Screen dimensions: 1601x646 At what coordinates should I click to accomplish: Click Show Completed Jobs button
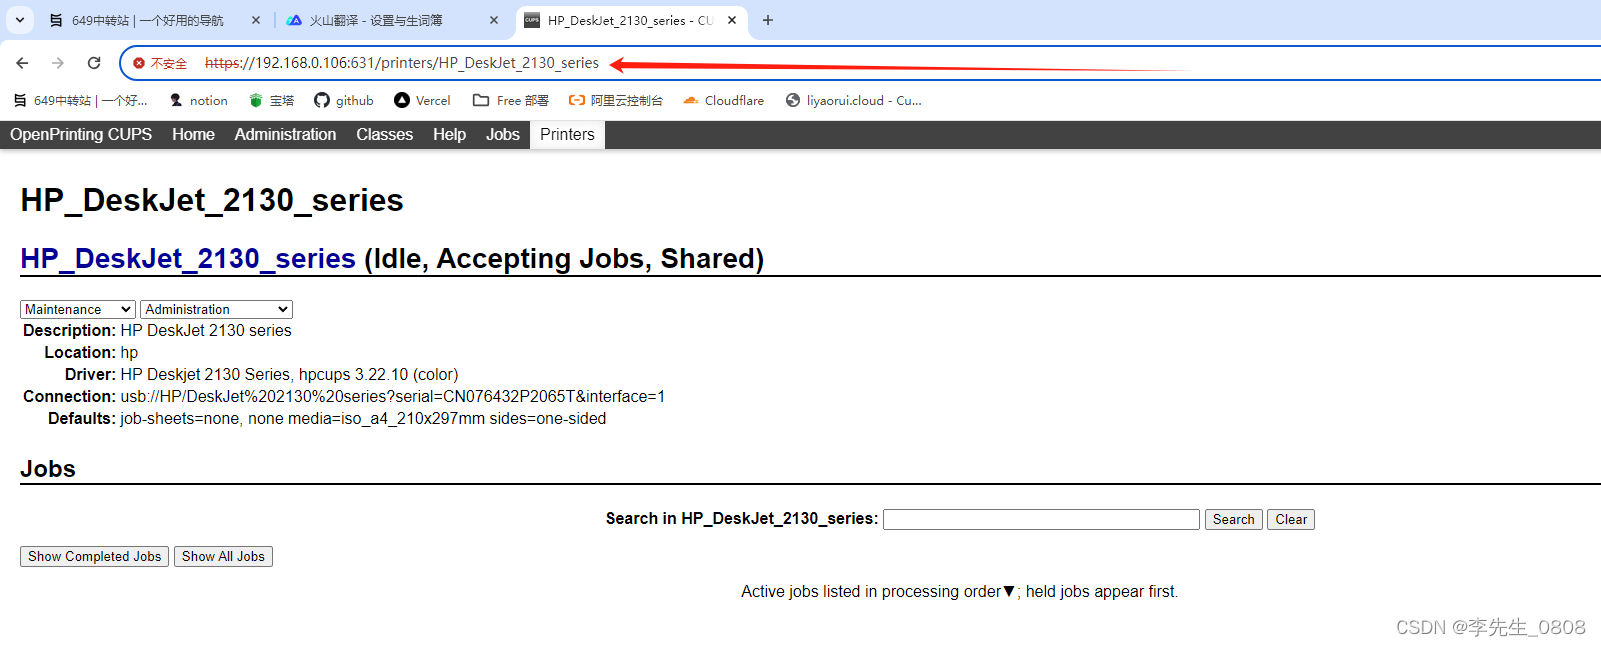pyautogui.click(x=94, y=557)
